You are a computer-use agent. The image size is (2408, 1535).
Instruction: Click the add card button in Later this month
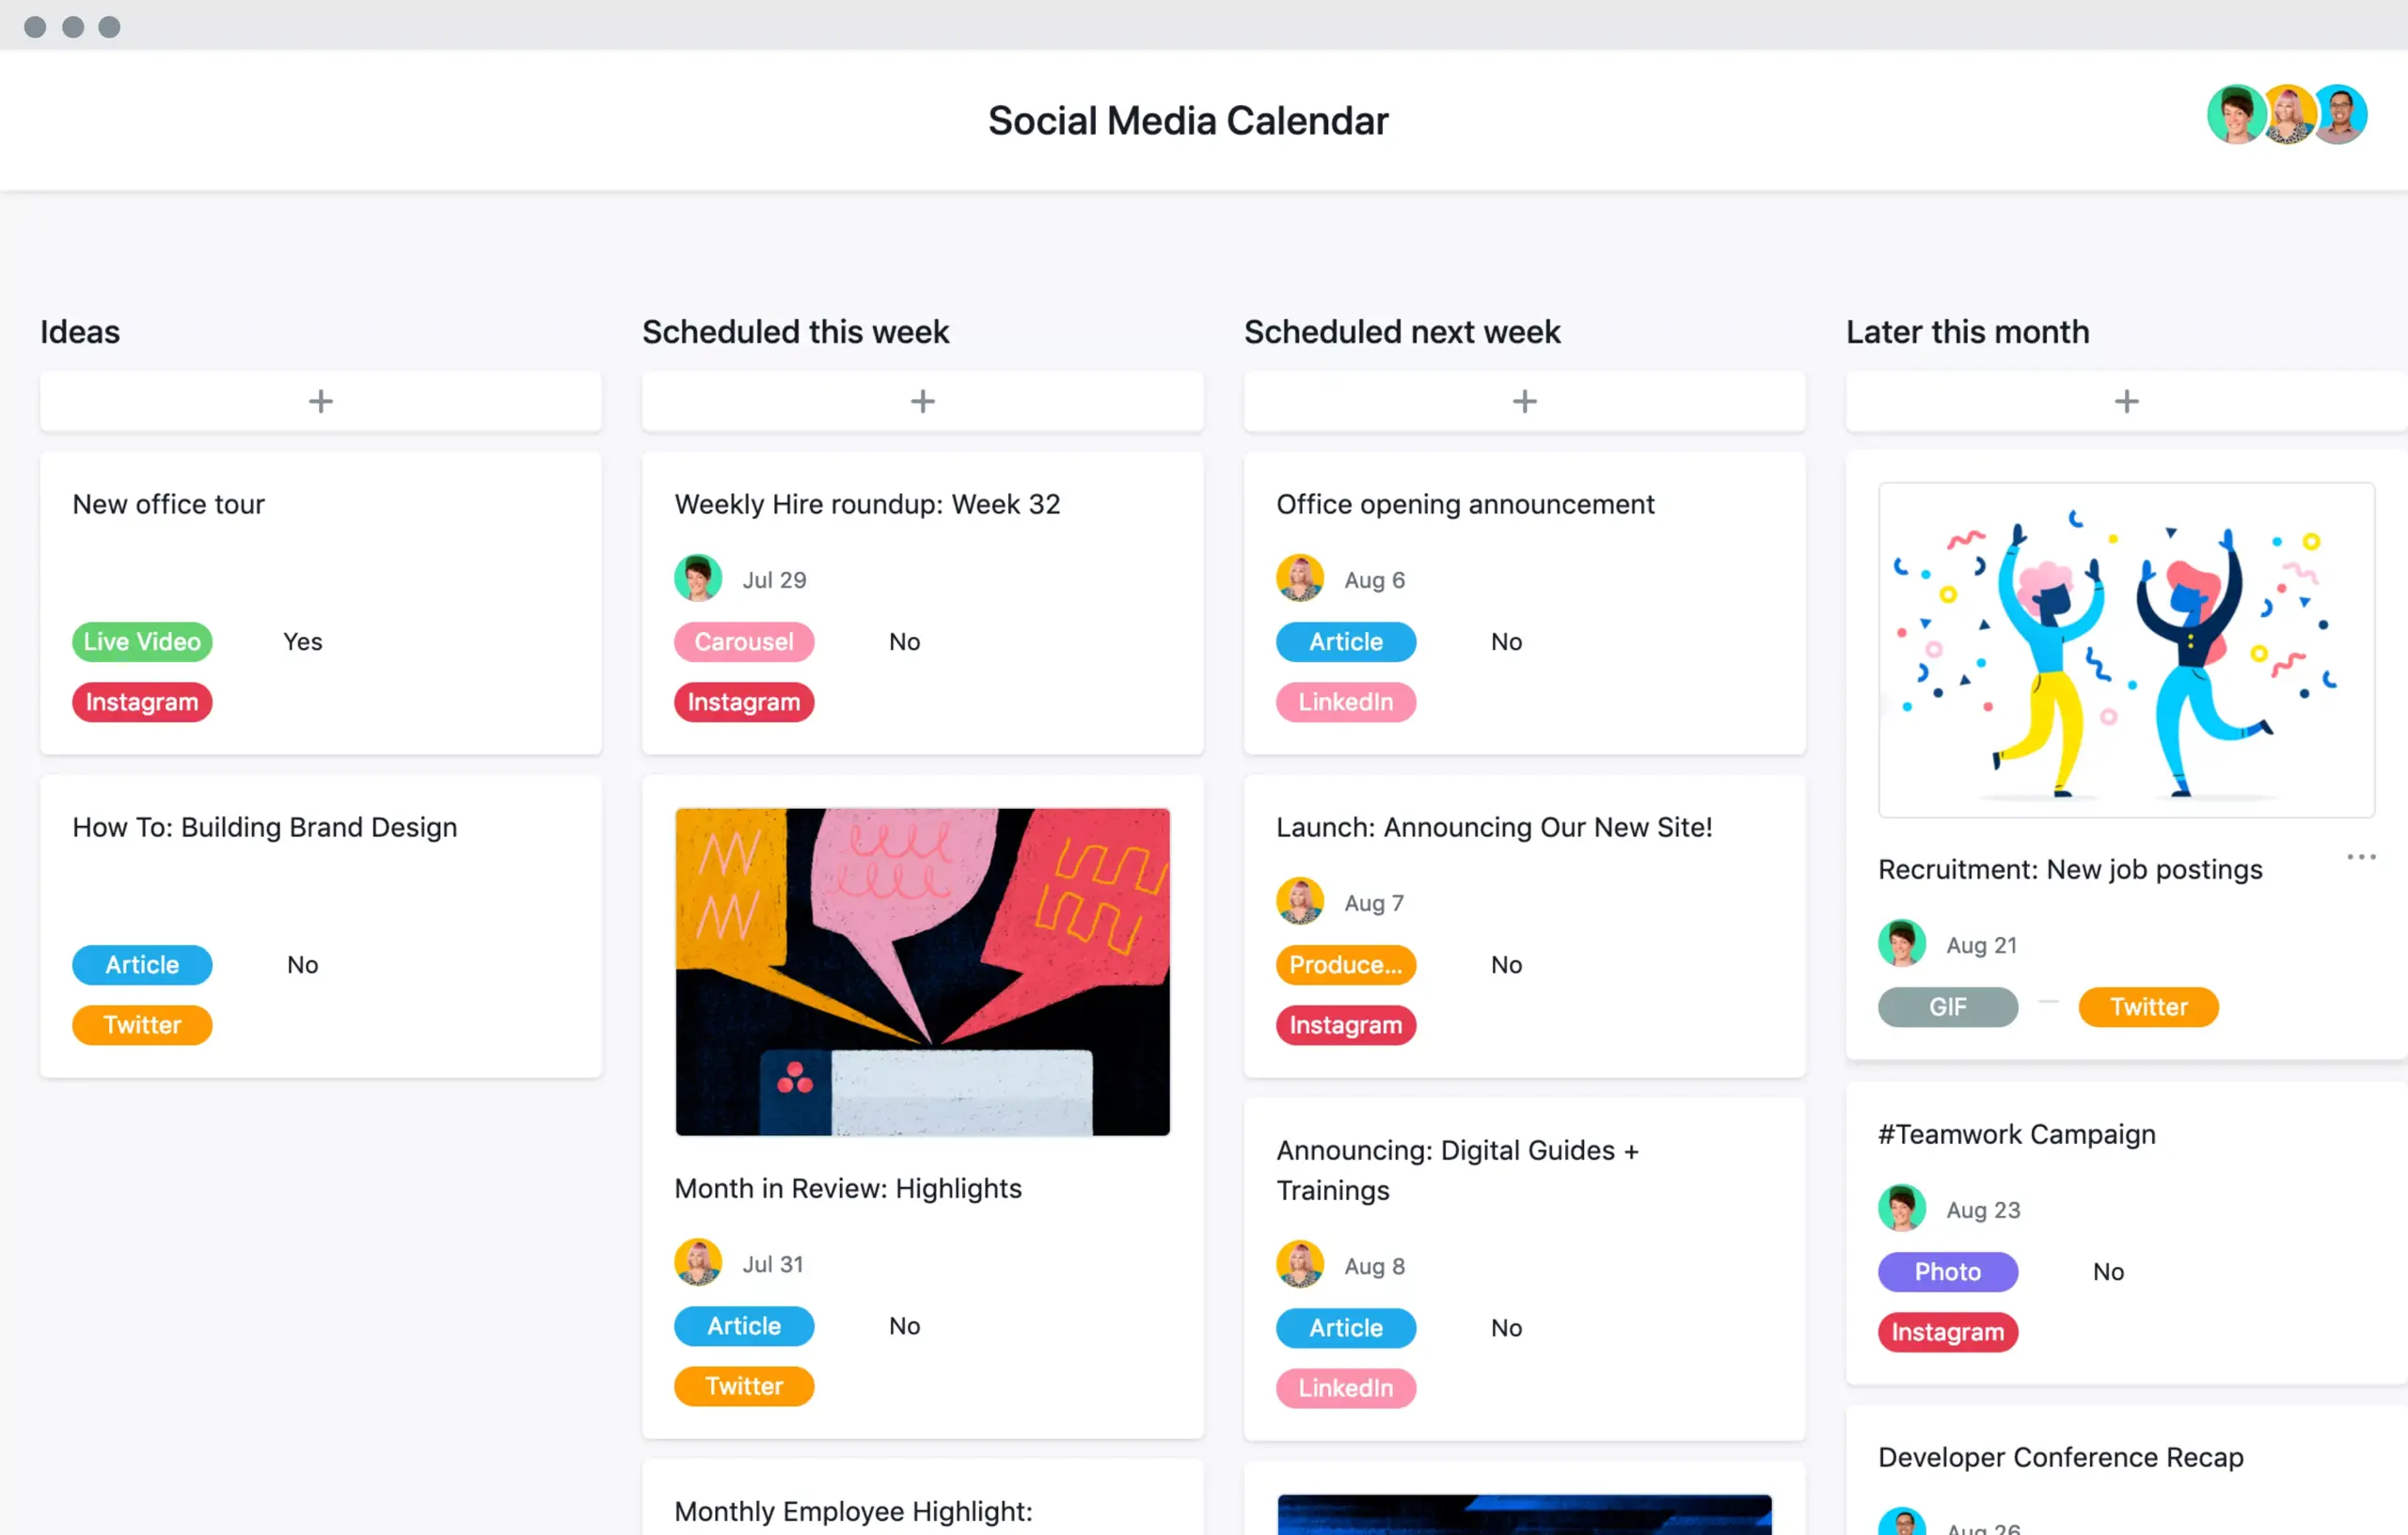2126,400
